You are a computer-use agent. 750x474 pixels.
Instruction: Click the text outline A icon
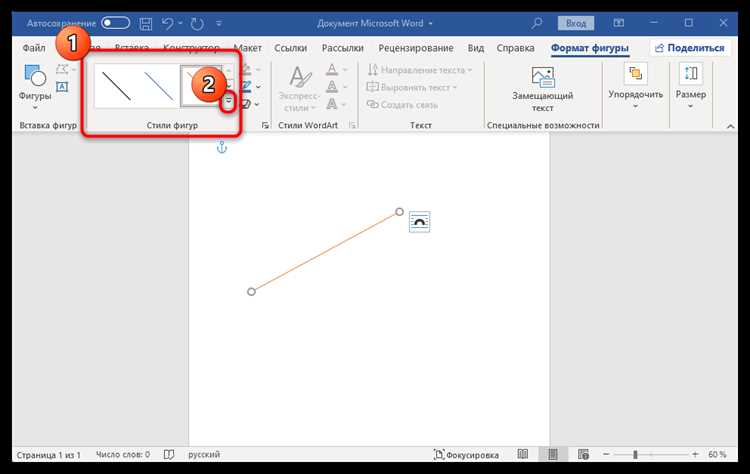[x=332, y=87]
